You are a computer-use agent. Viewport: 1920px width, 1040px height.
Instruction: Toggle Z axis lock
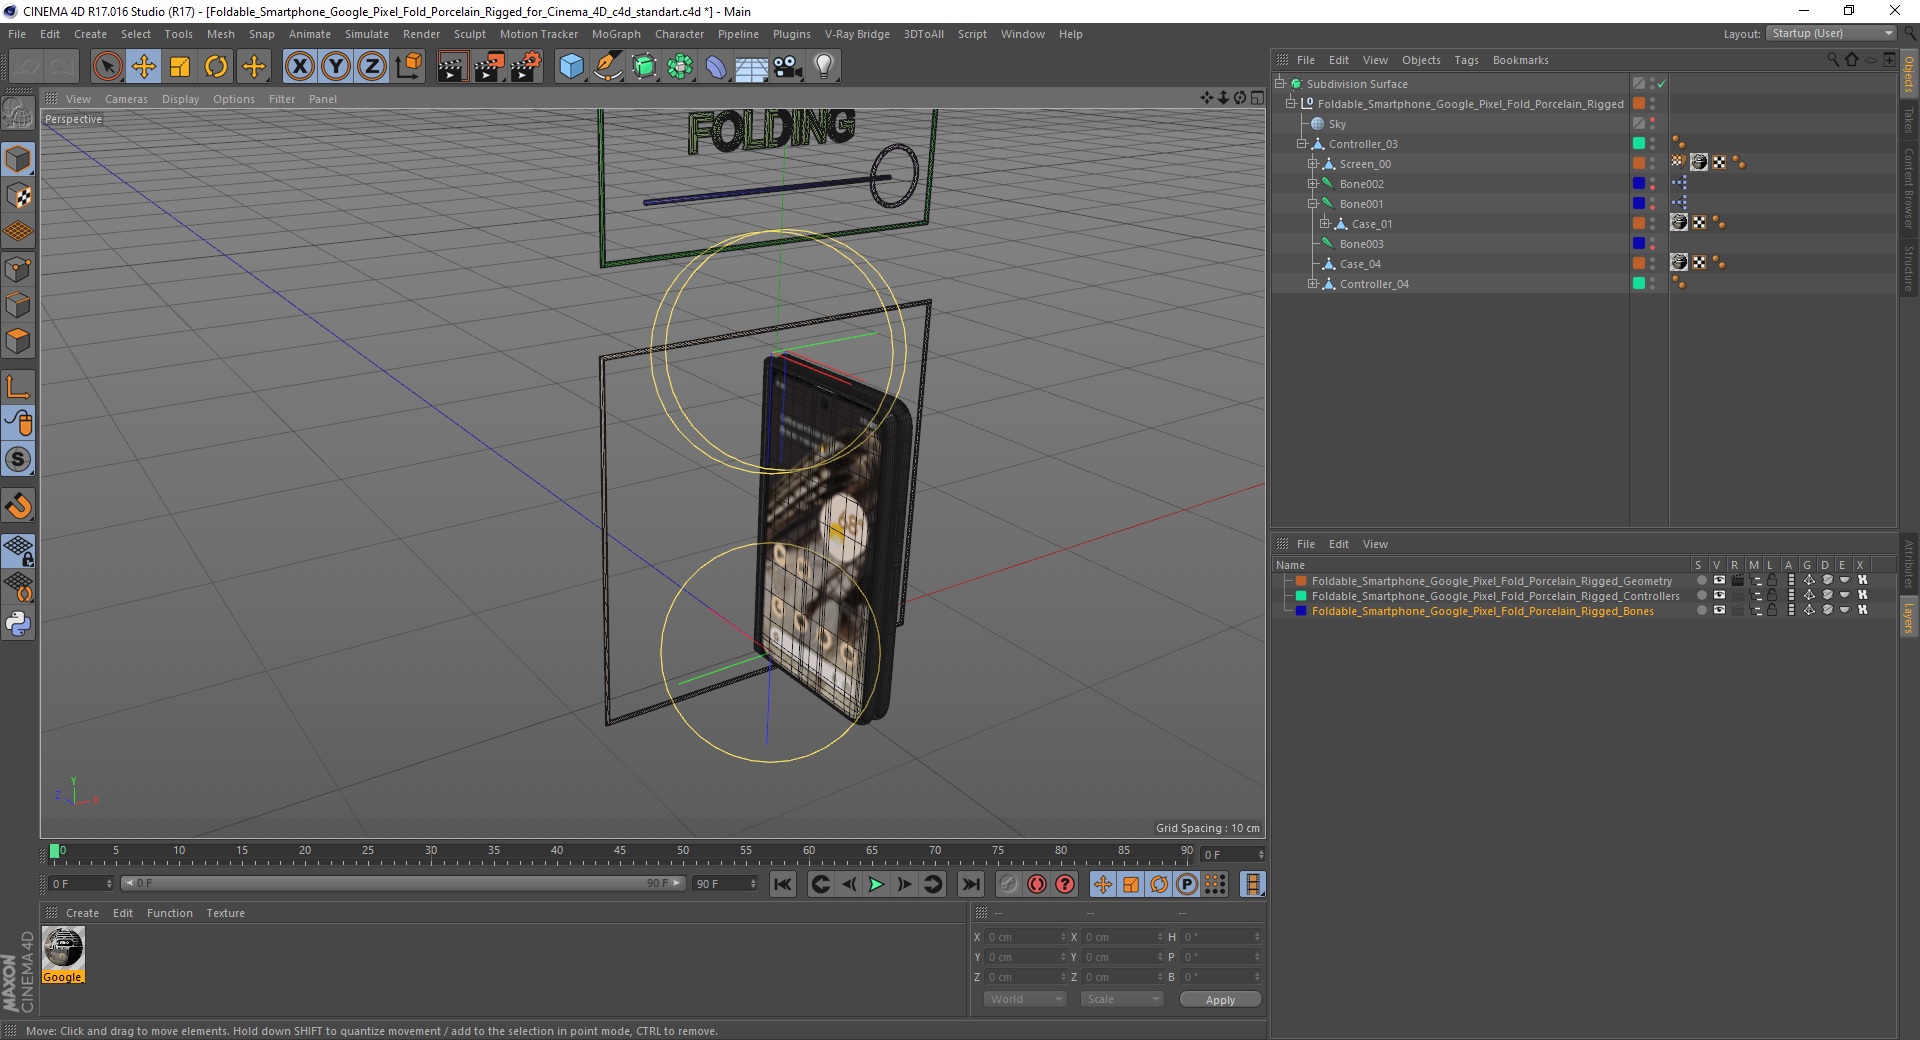point(371,67)
